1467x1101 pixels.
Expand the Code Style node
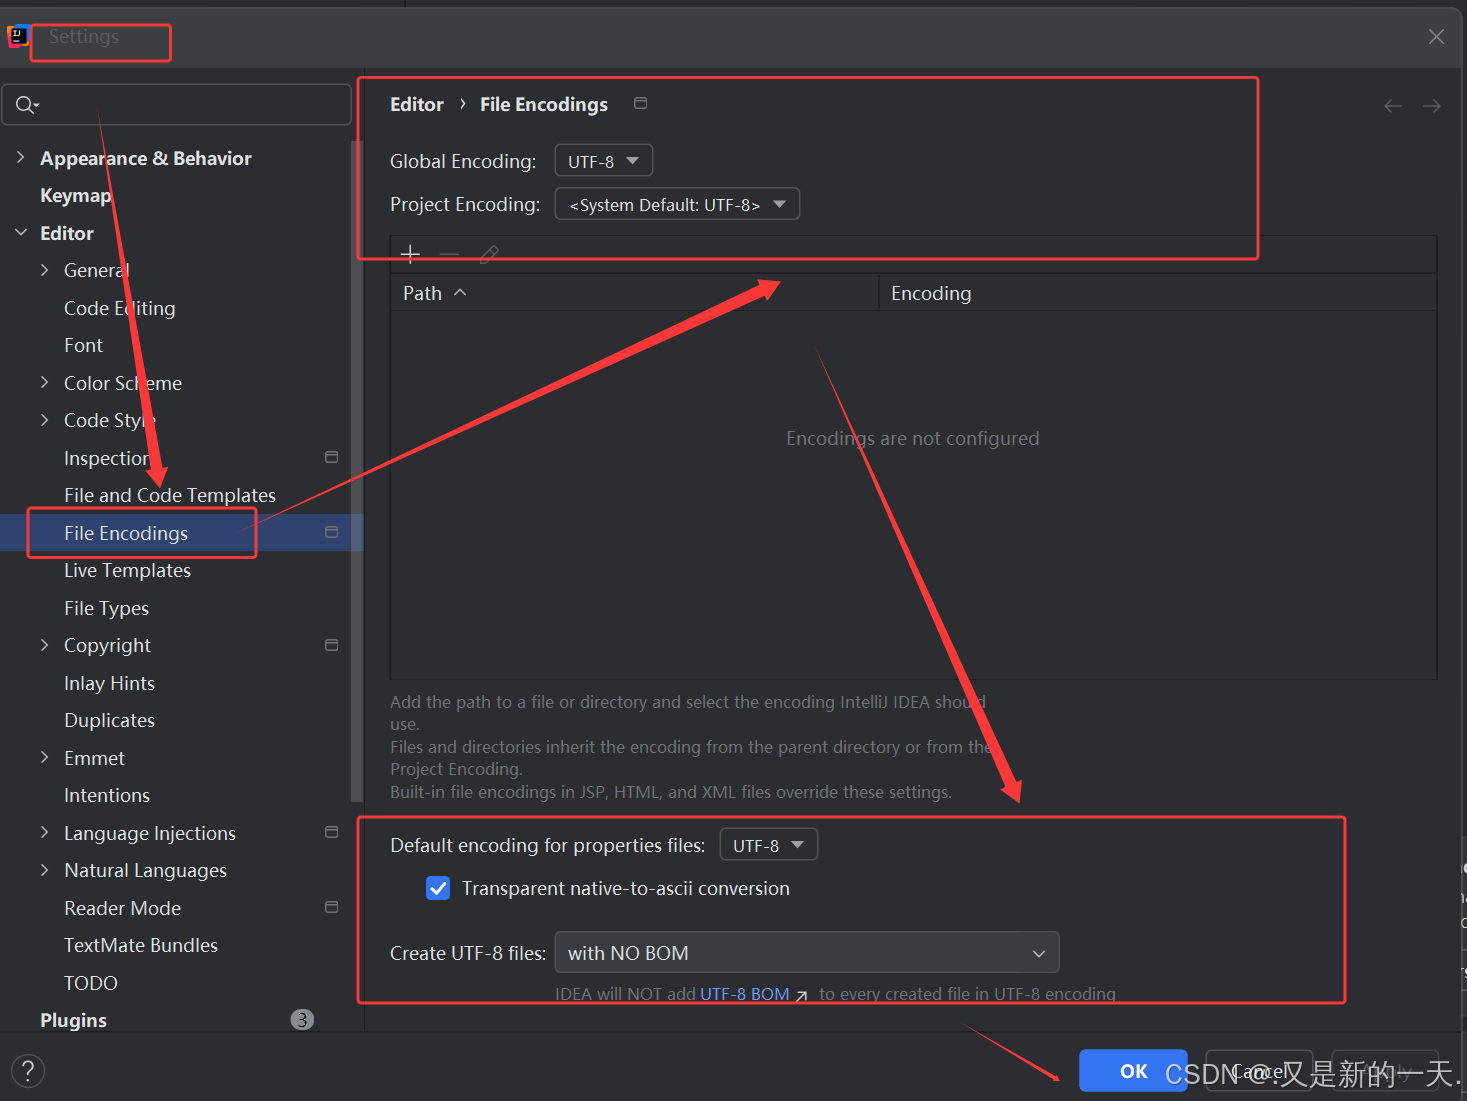(44, 420)
